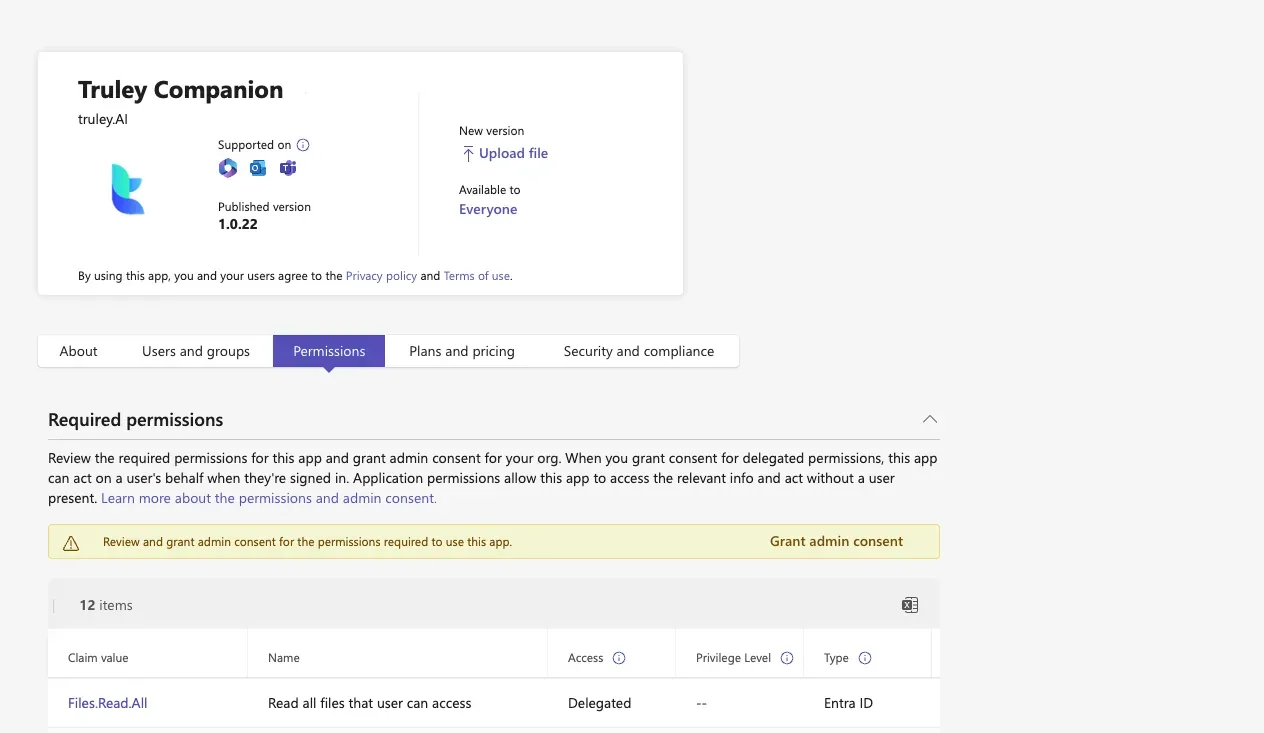Image resolution: width=1264 pixels, height=733 pixels.
Task: Go to Security and compliance tab
Action: [639, 351]
